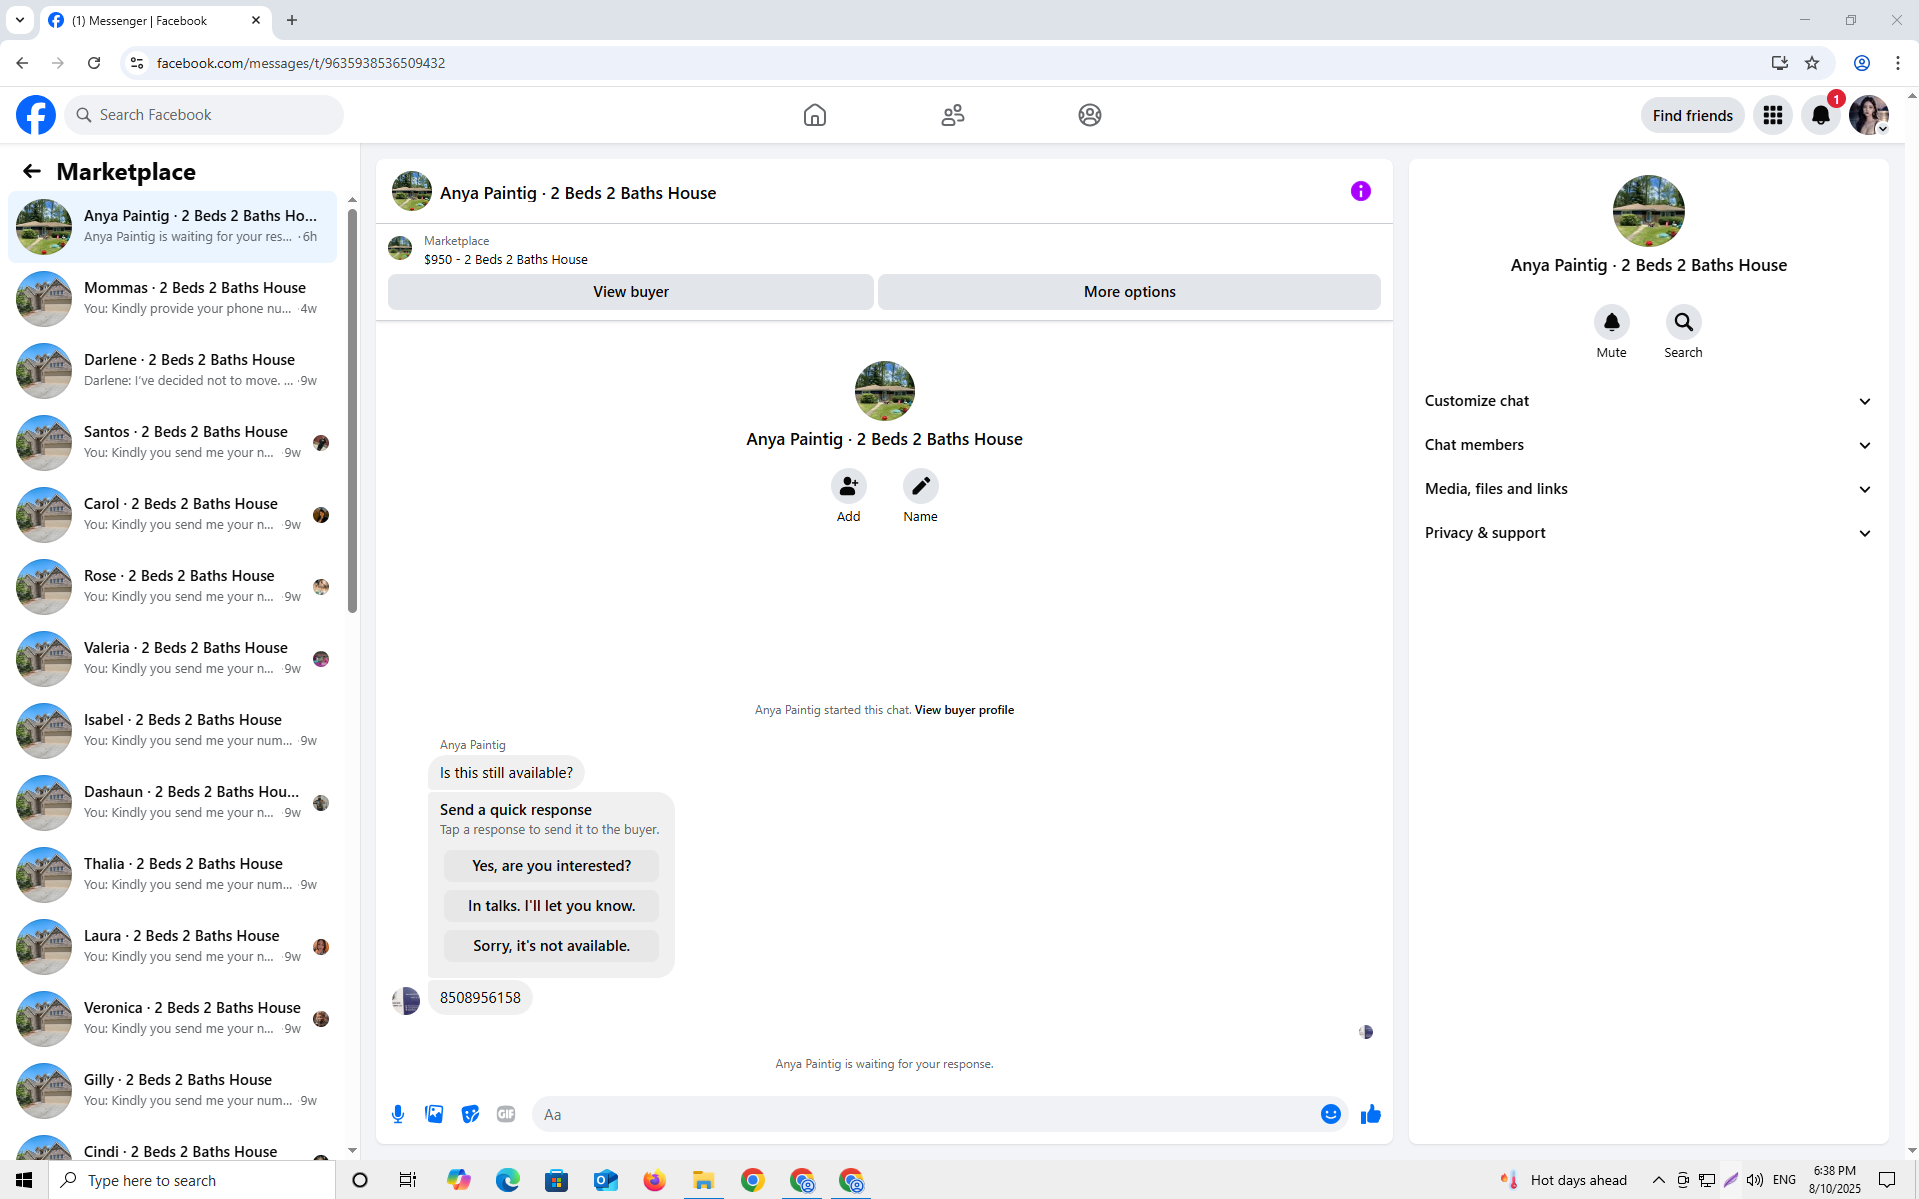Search in conversation with the magnifier icon
The height and width of the screenshot is (1199, 1919).
[1683, 322]
